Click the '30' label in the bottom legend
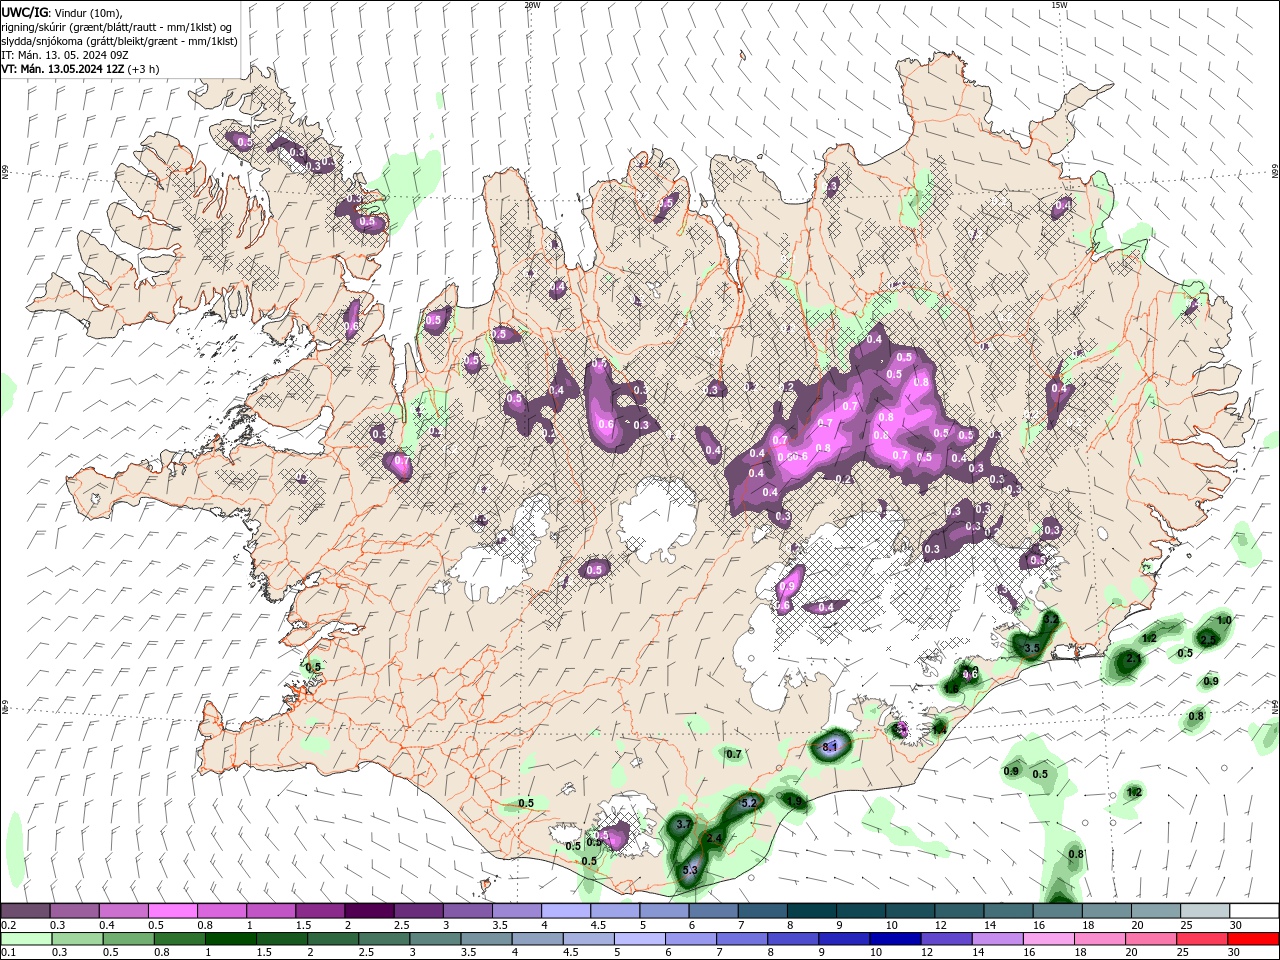1280x960 pixels. pyautogui.click(x=1236, y=953)
